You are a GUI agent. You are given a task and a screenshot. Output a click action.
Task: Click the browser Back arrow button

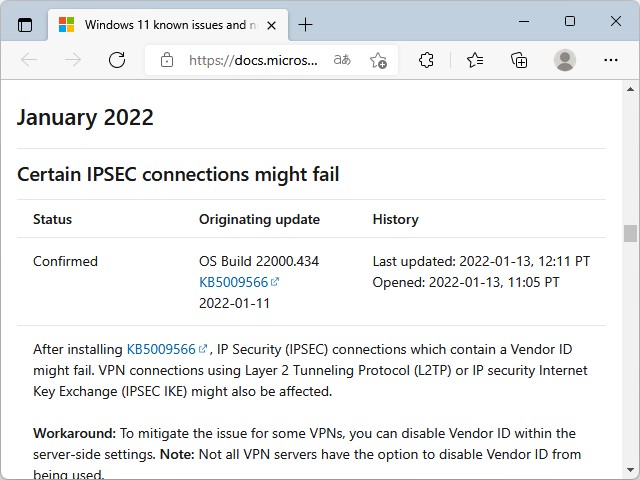point(29,60)
